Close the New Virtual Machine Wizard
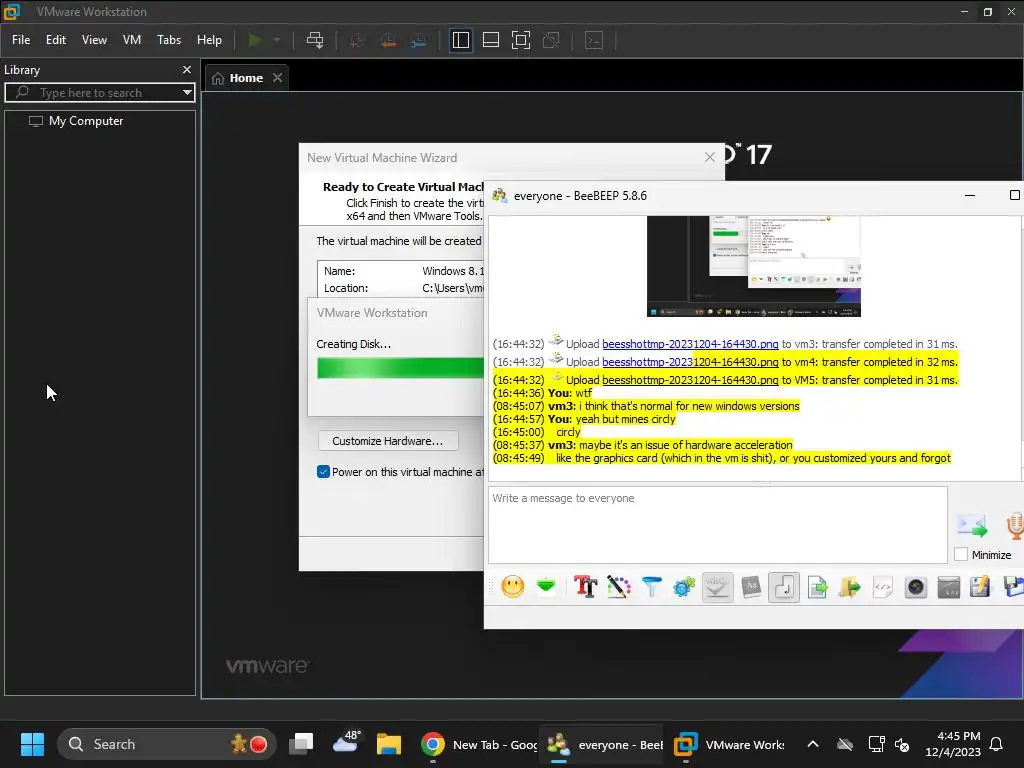 coord(710,157)
